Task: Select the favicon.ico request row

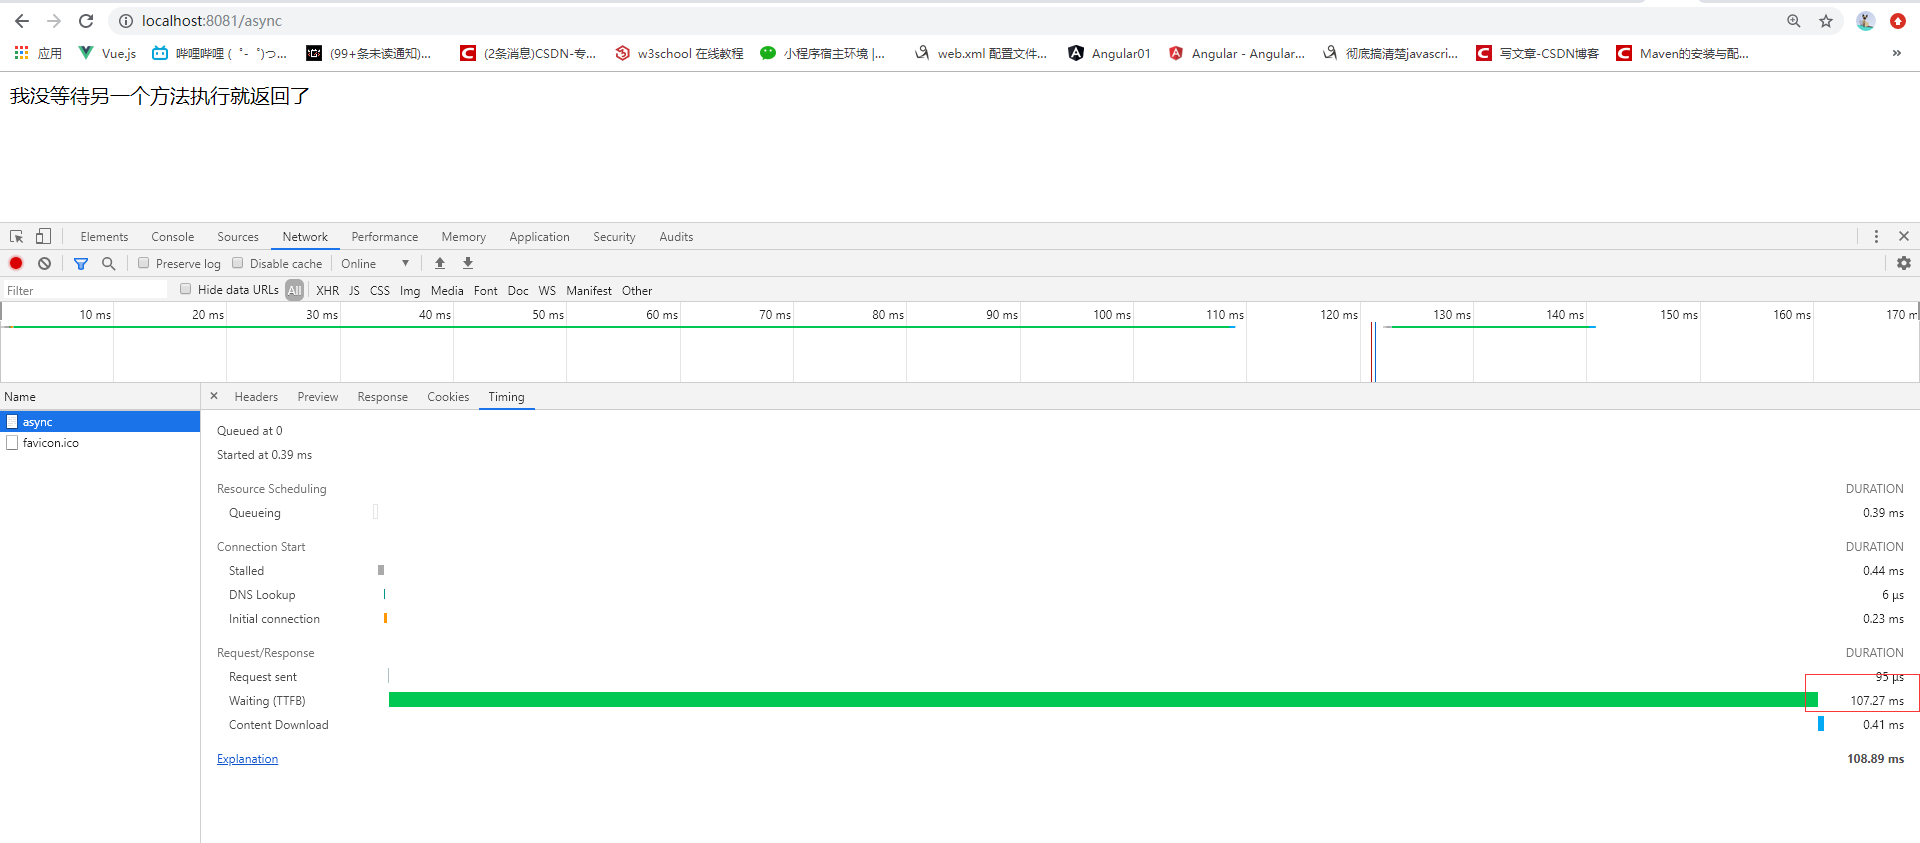Action: [100, 443]
